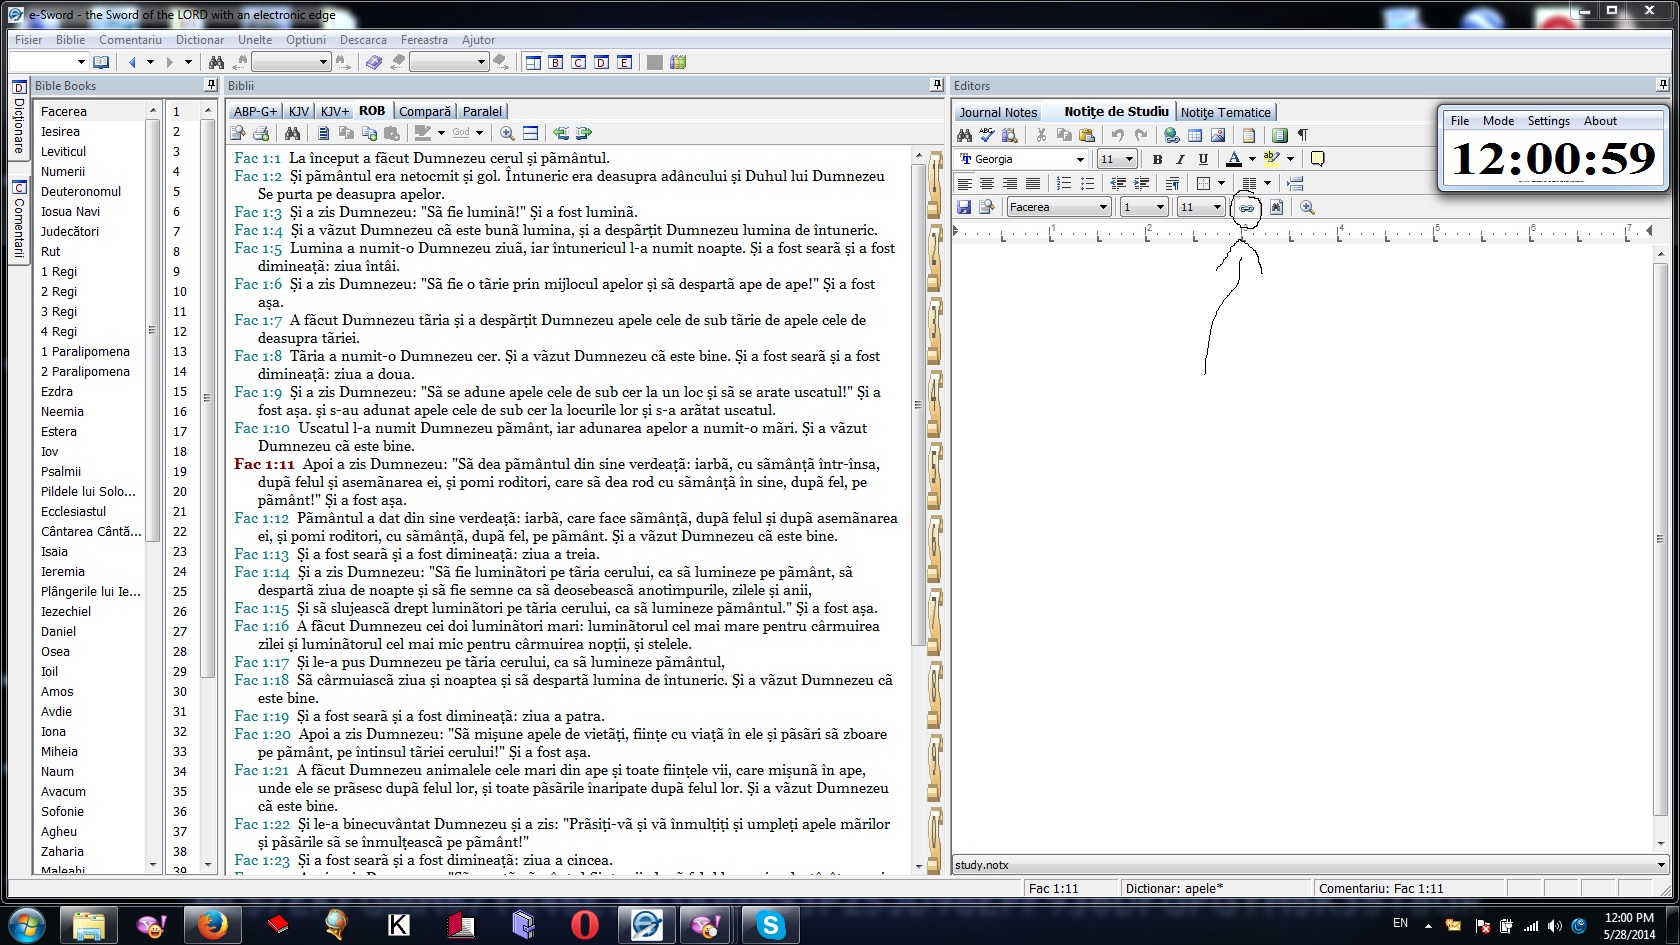Toggle underline formatting in the editor
This screenshot has width=1680, height=945.
pos(1203,159)
